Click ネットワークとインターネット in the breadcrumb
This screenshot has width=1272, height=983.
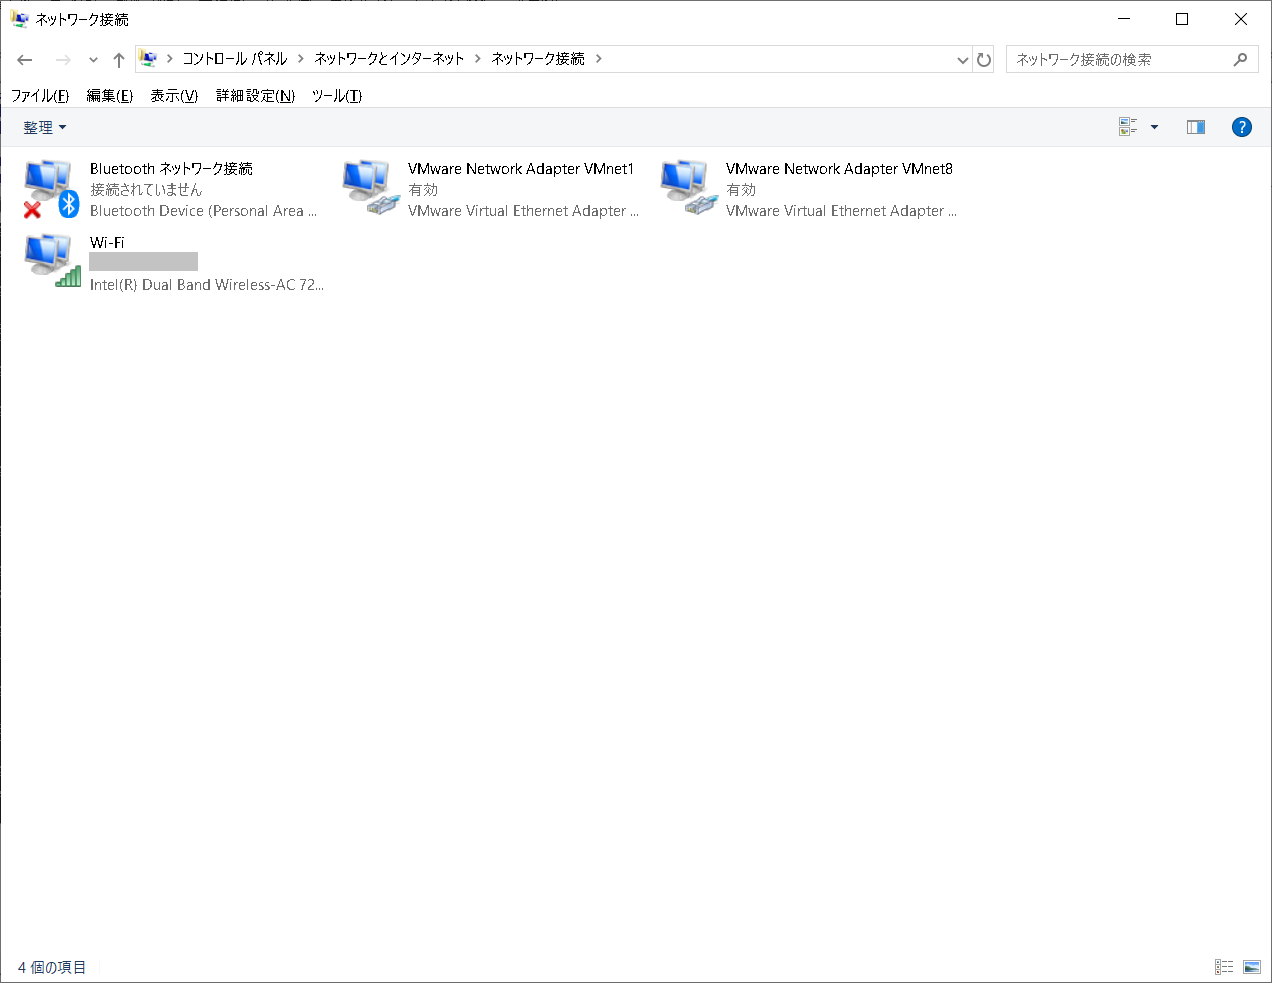(389, 59)
